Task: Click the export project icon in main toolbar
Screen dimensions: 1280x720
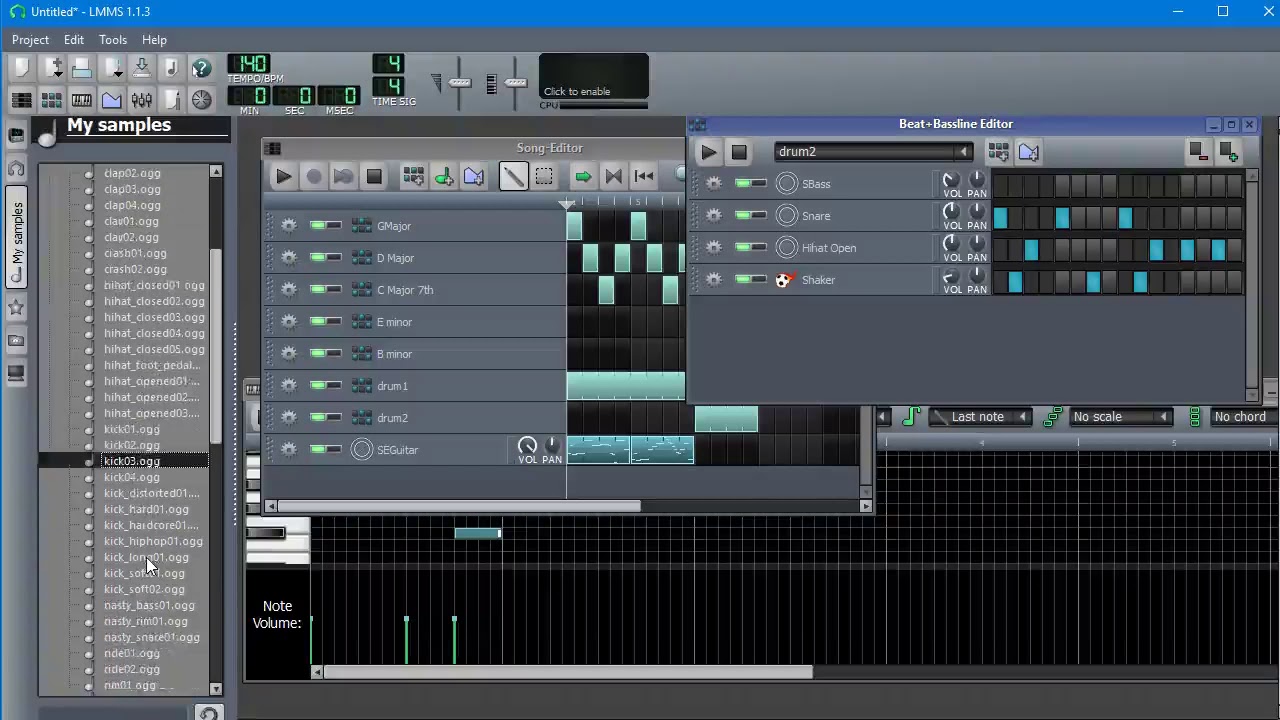Action: tap(171, 68)
